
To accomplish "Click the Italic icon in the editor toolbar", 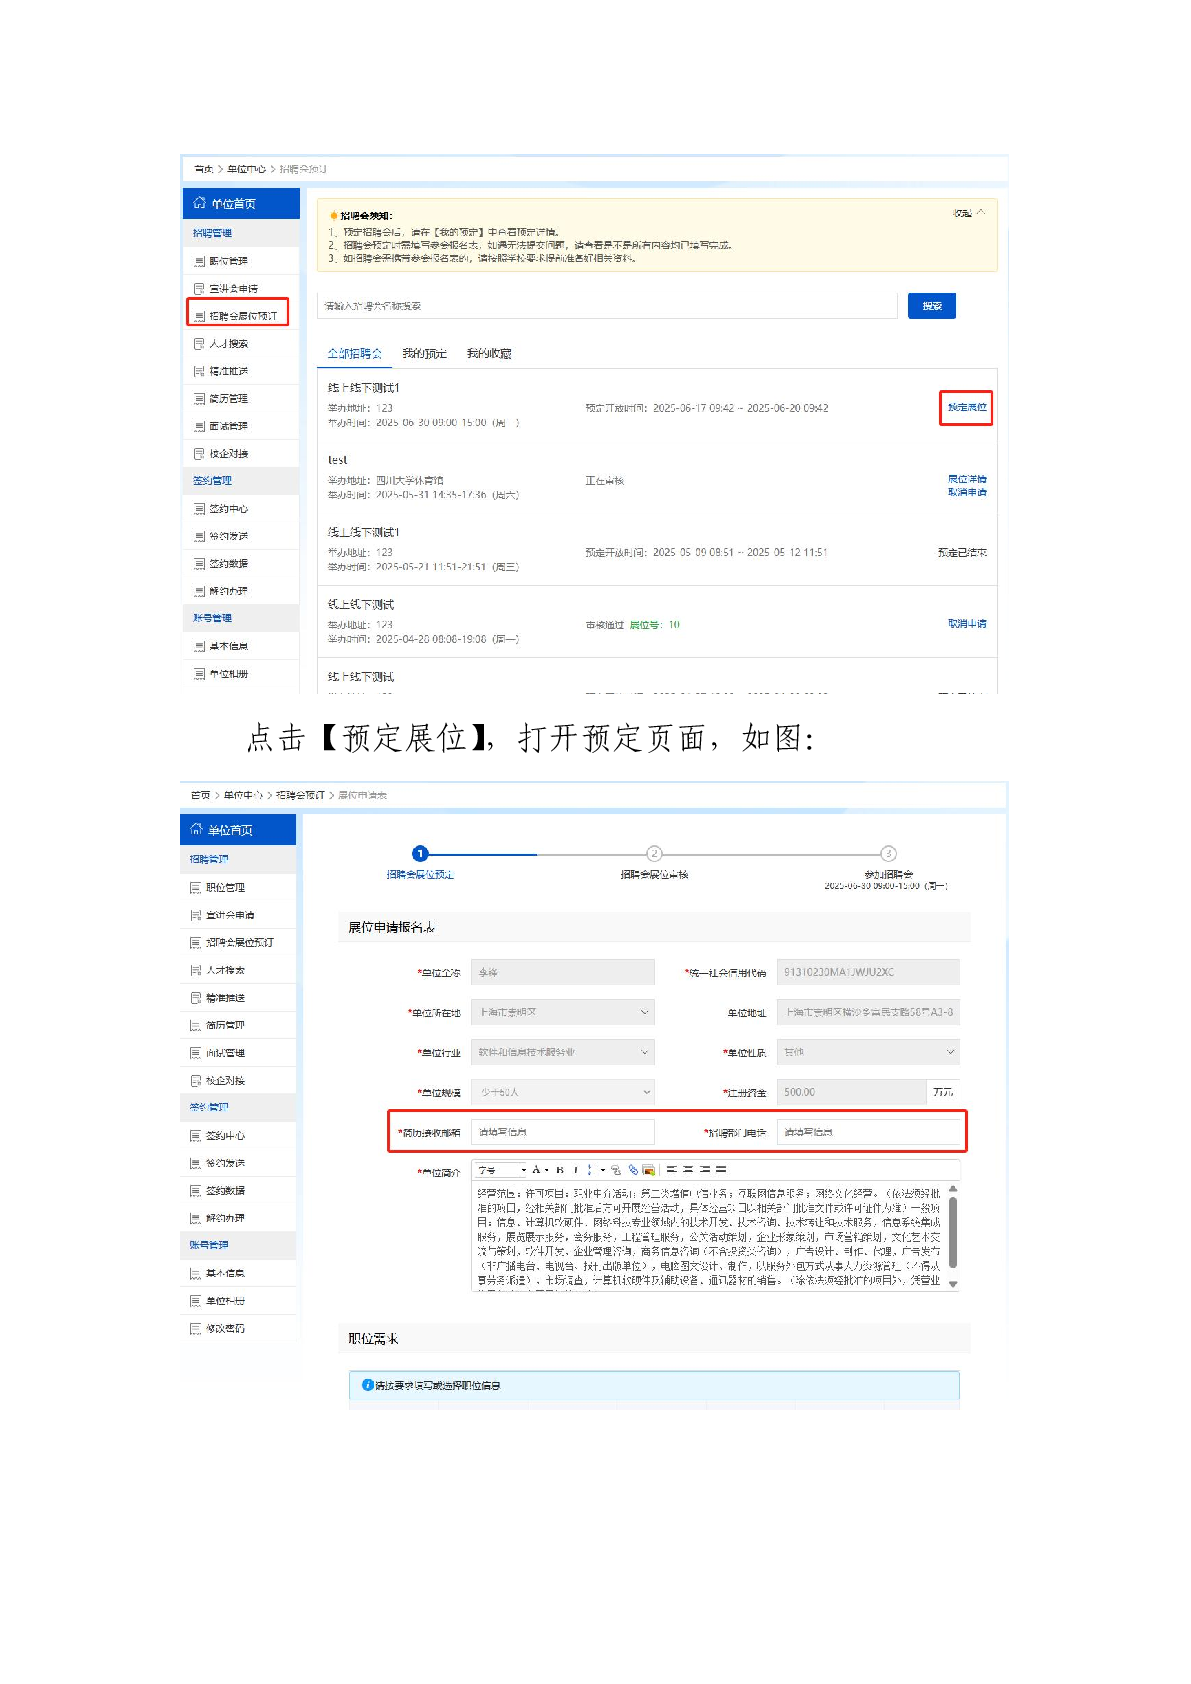I will [x=575, y=1169].
